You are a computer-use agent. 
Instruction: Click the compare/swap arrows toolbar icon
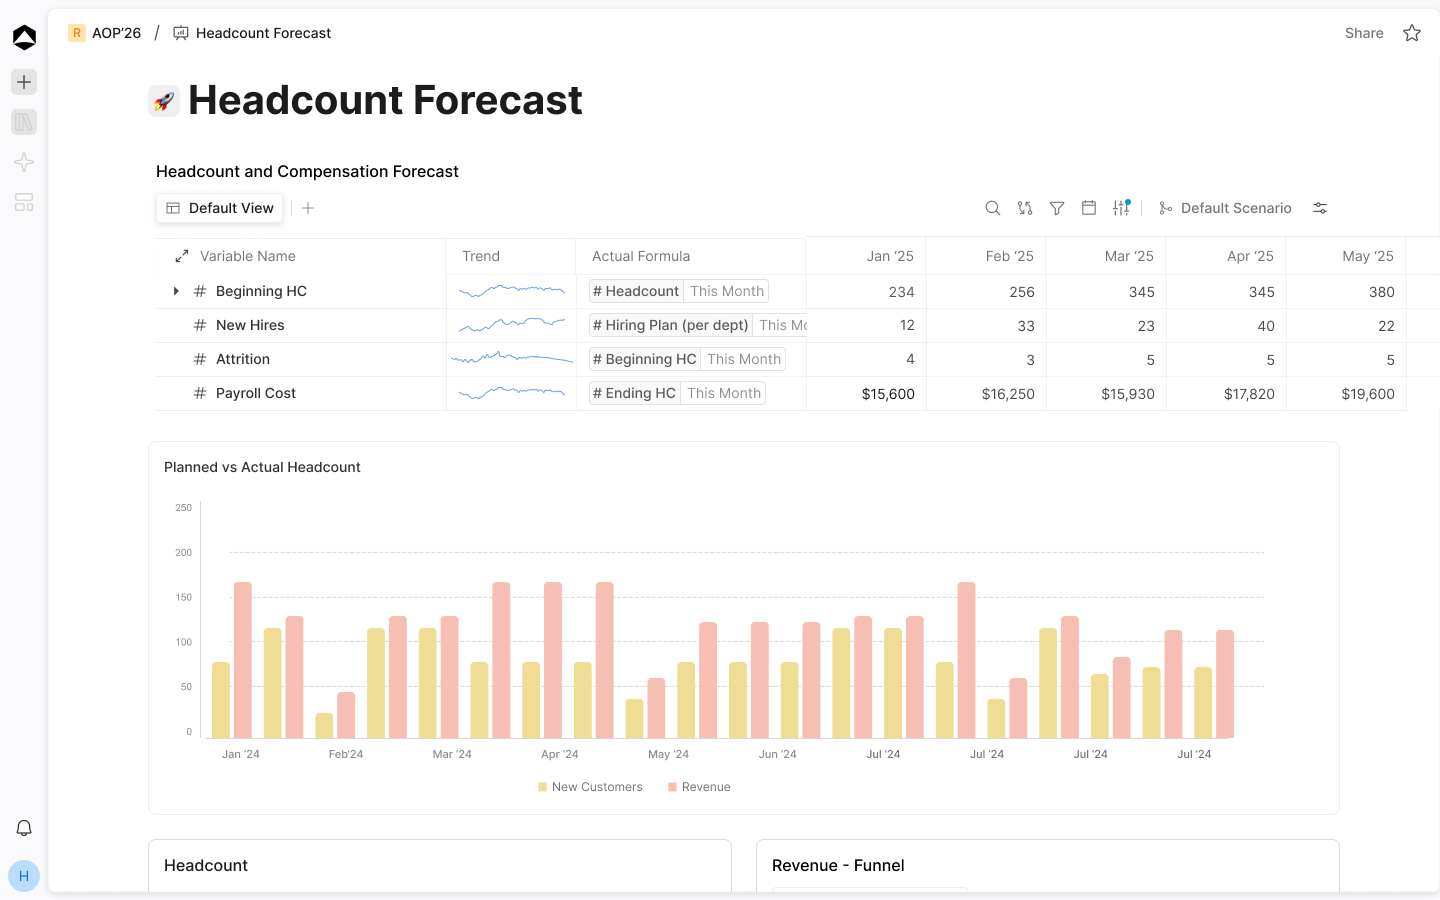click(x=1025, y=208)
